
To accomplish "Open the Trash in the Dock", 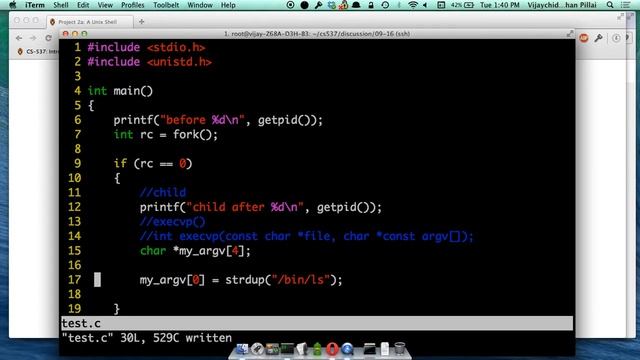I will (400, 349).
